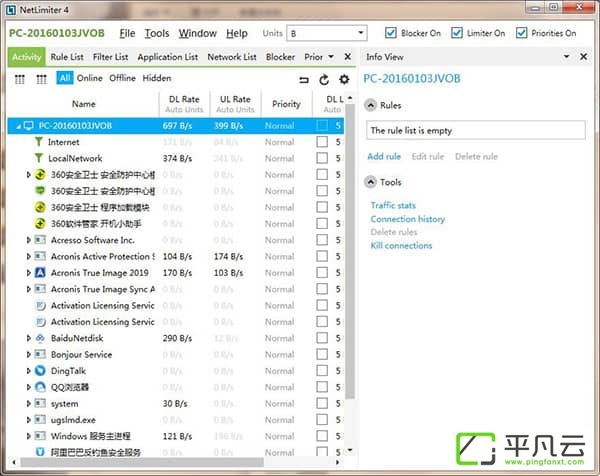Check the DL limit box for BaiduNetdisk row
Viewport: 600px width, 476px height.
(322, 338)
